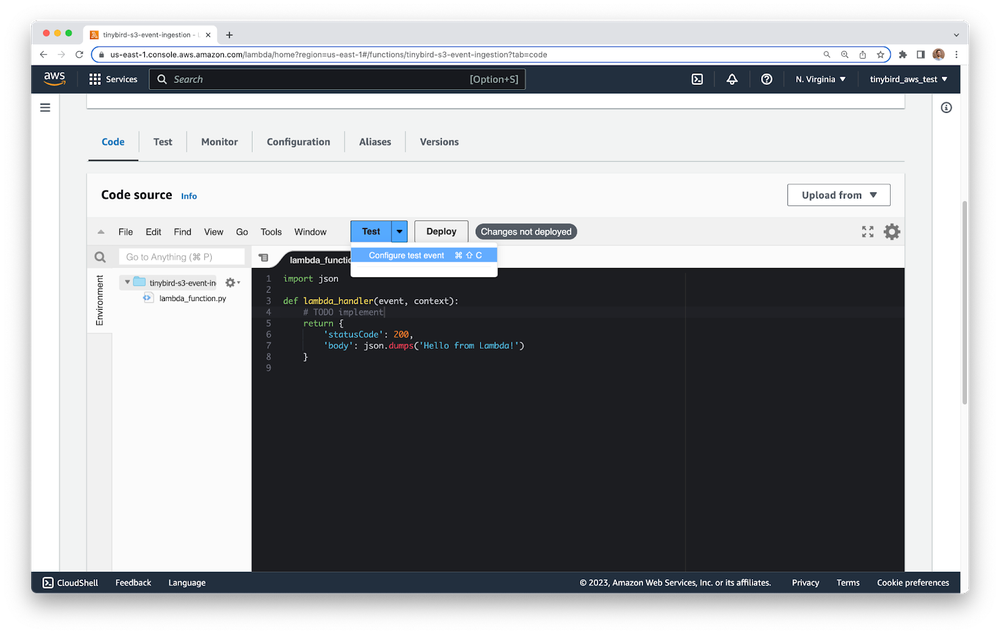Click the help question mark icon
The width and height of the screenshot is (1000, 634).
766,79
